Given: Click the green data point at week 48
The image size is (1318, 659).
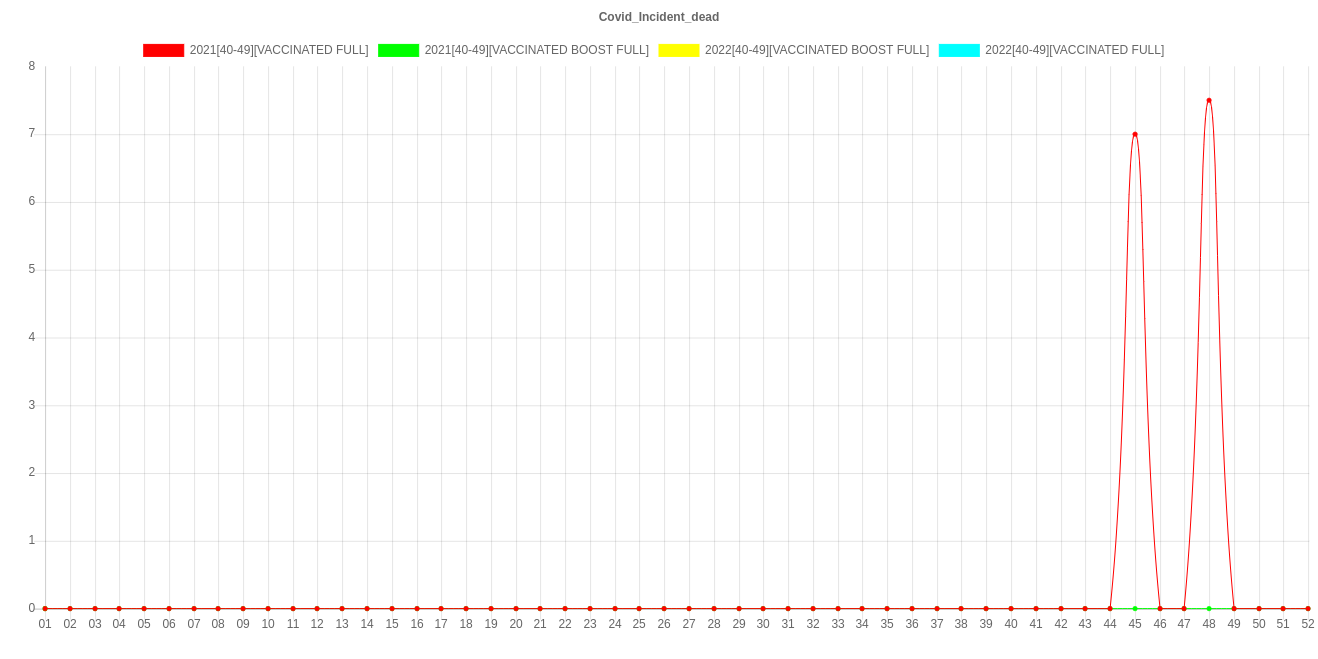Looking at the screenshot, I should click(x=1209, y=608).
